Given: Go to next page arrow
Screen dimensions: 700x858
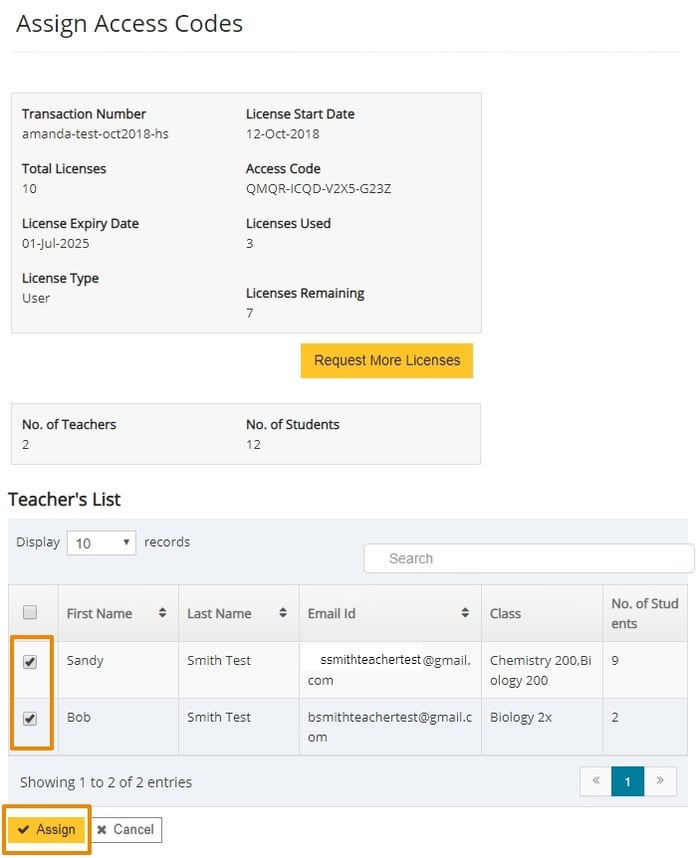Looking at the screenshot, I should pos(660,782).
